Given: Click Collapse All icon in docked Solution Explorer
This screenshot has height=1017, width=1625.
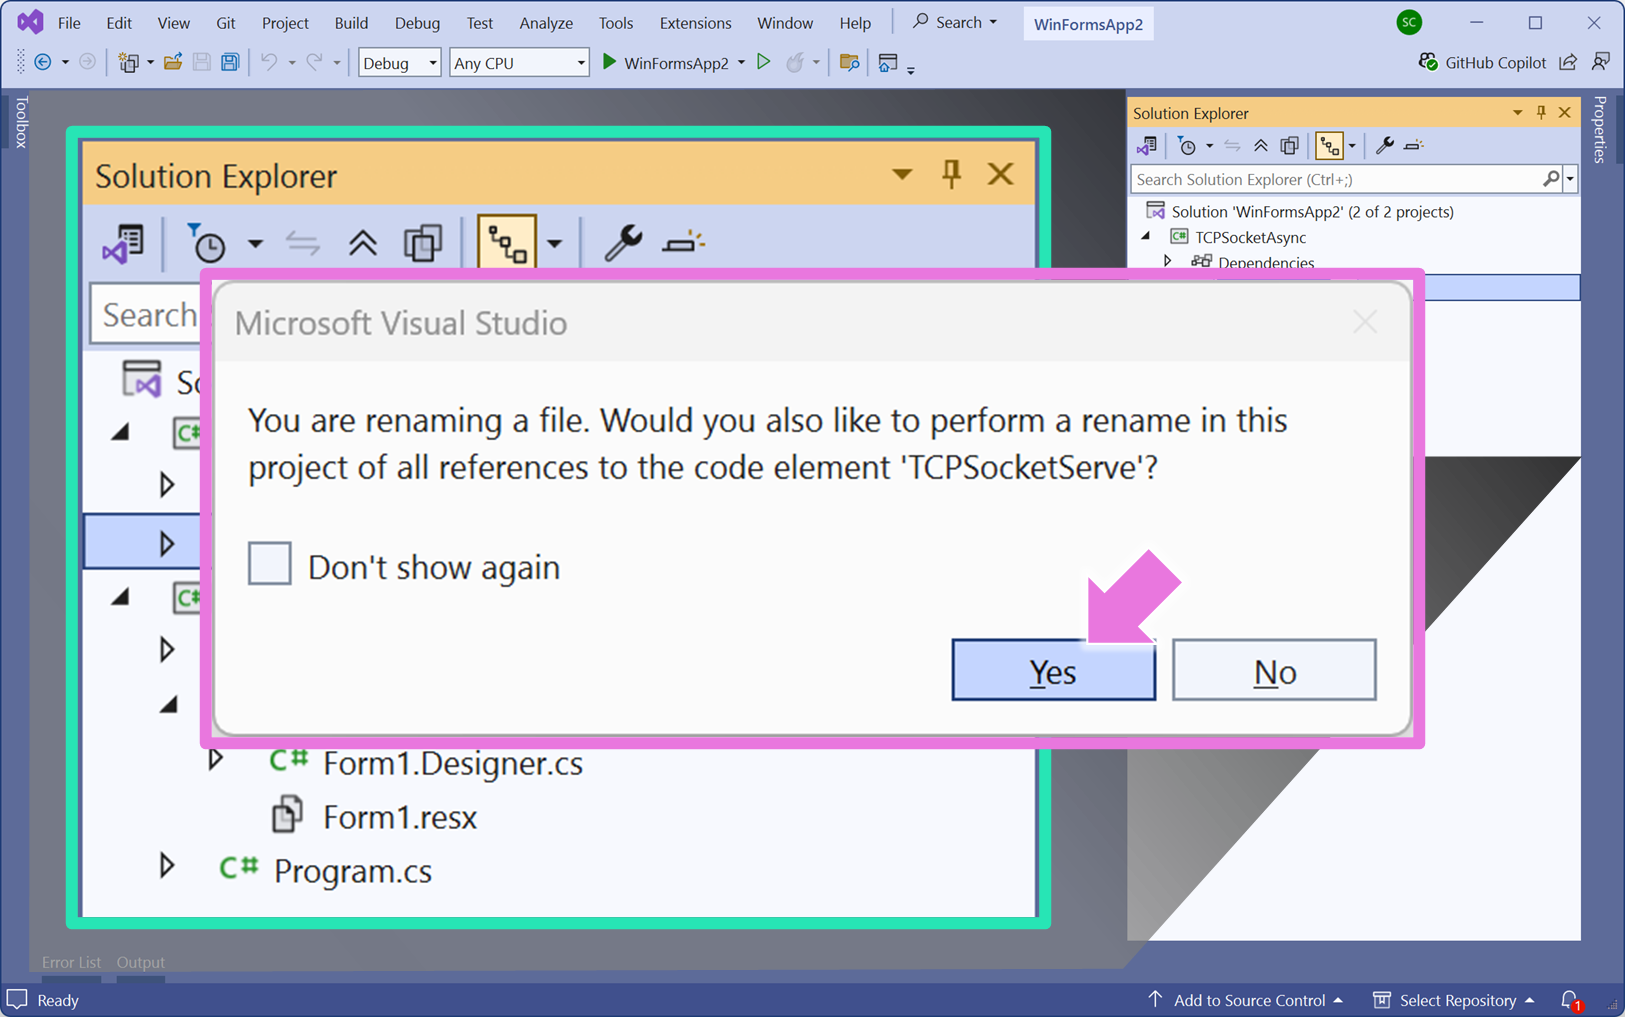Looking at the screenshot, I should 1260,146.
